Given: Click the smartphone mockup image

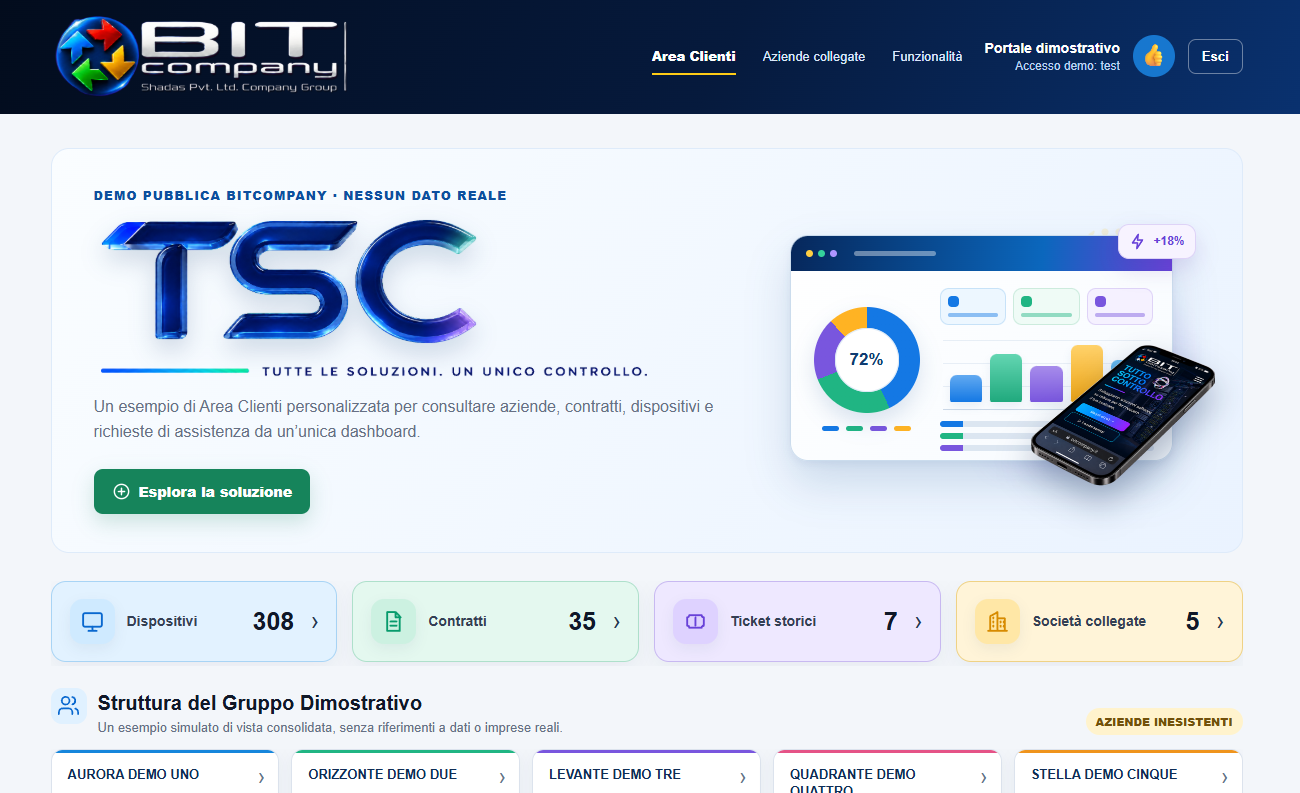Looking at the screenshot, I should coord(1122,416).
